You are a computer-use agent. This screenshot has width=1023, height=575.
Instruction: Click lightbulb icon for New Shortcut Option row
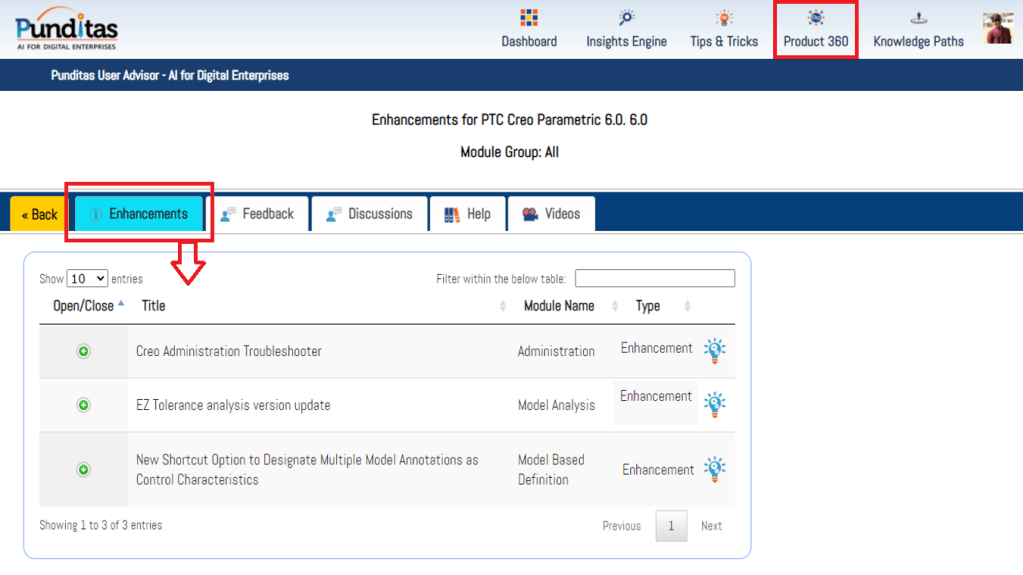tap(714, 469)
